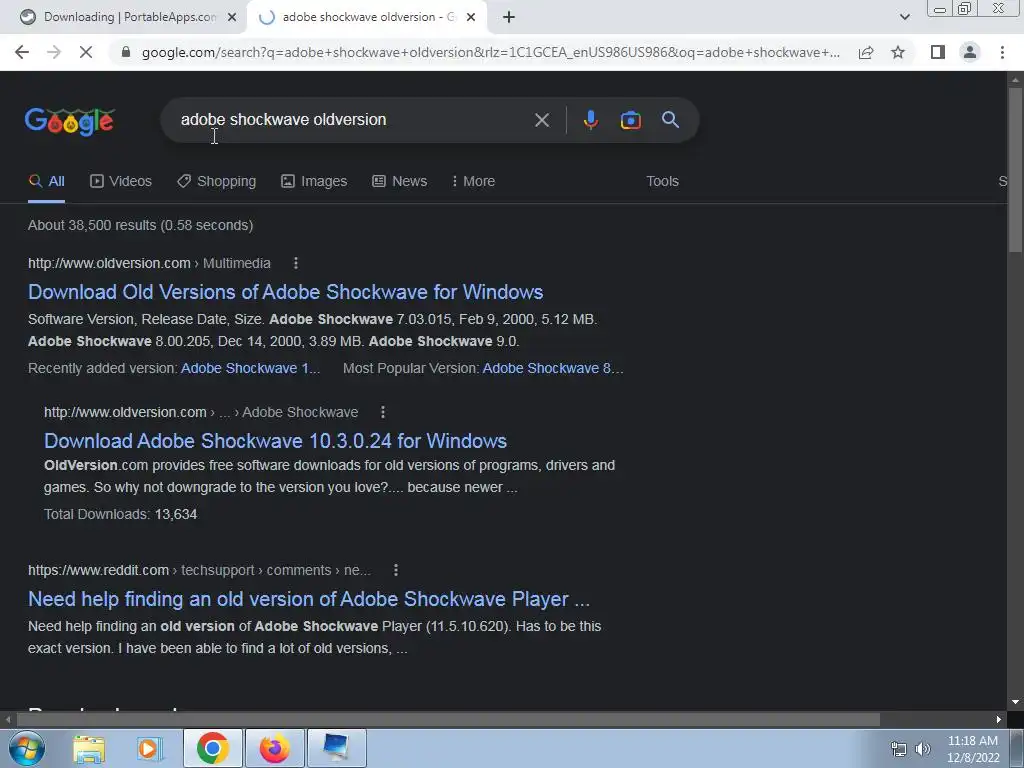The height and width of the screenshot is (768, 1024).
Task: Open a new tab with plus button
Action: [x=509, y=17]
